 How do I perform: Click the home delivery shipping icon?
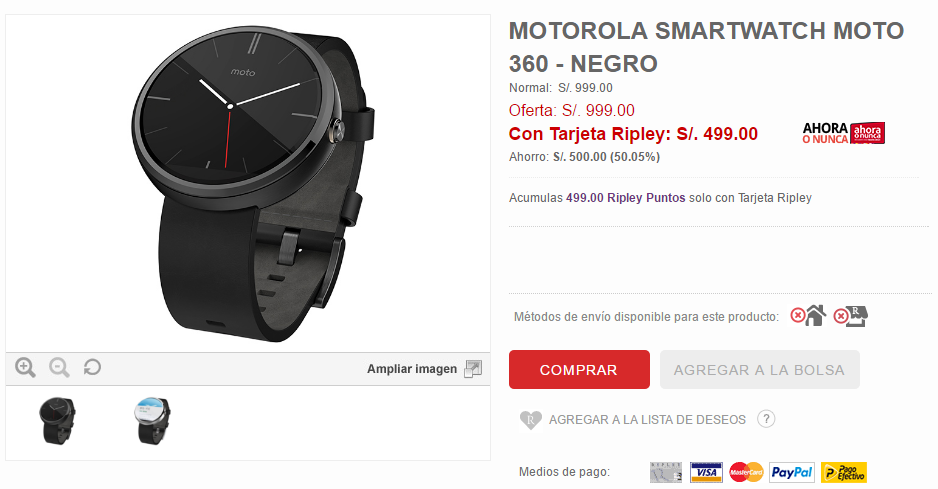click(x=808, y=315)
